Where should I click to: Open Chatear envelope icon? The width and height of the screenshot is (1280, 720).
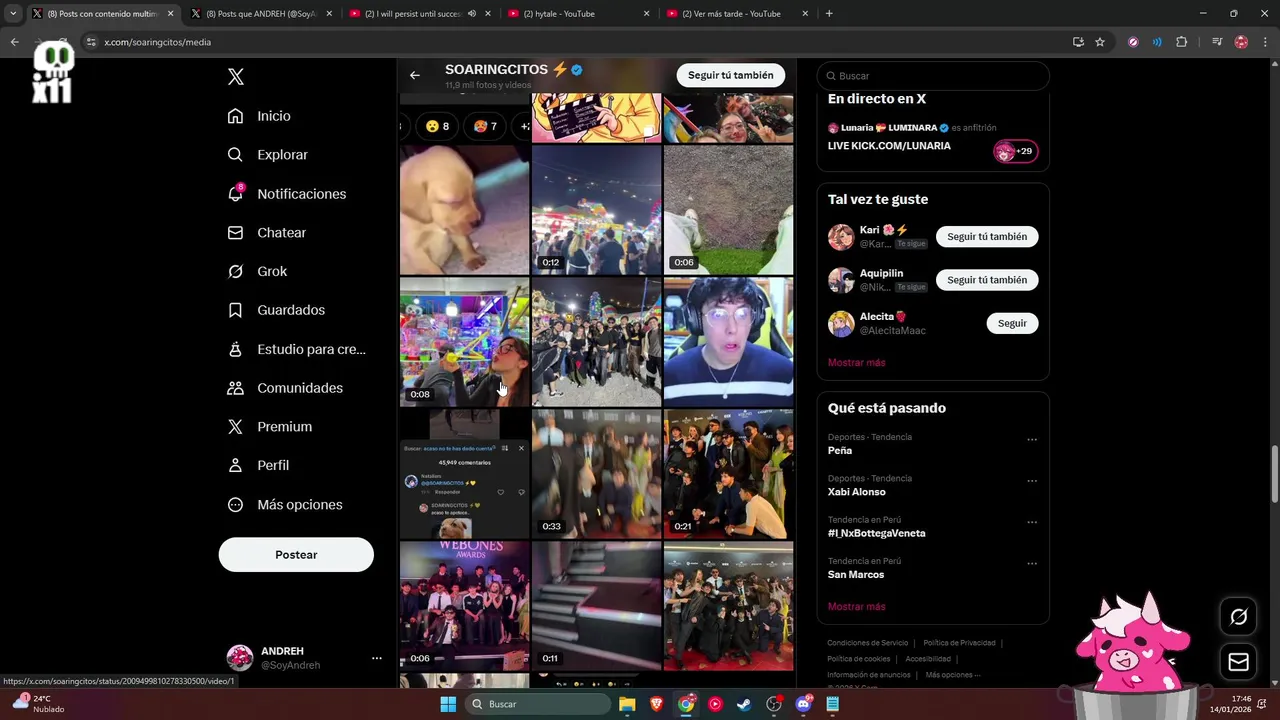[x=235, y=232]
